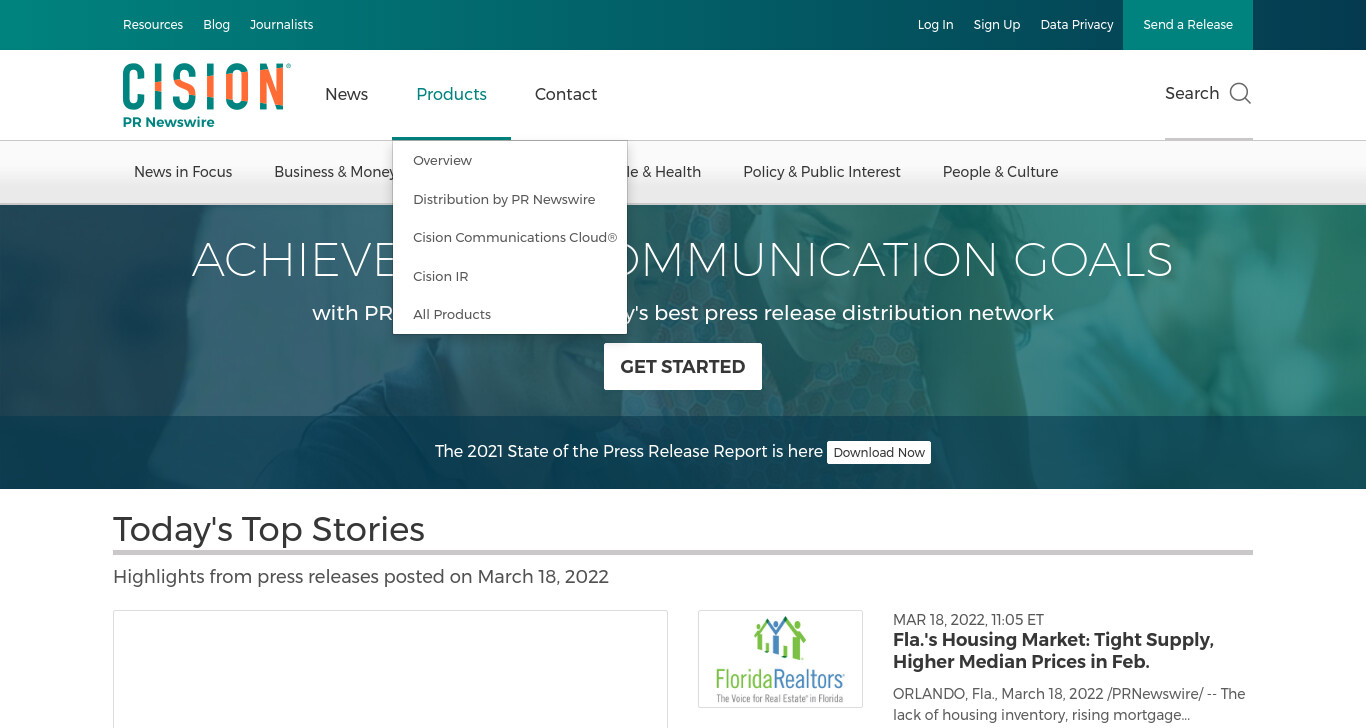
Task: Click Log In in the top bar
Action: coord(935,25)
